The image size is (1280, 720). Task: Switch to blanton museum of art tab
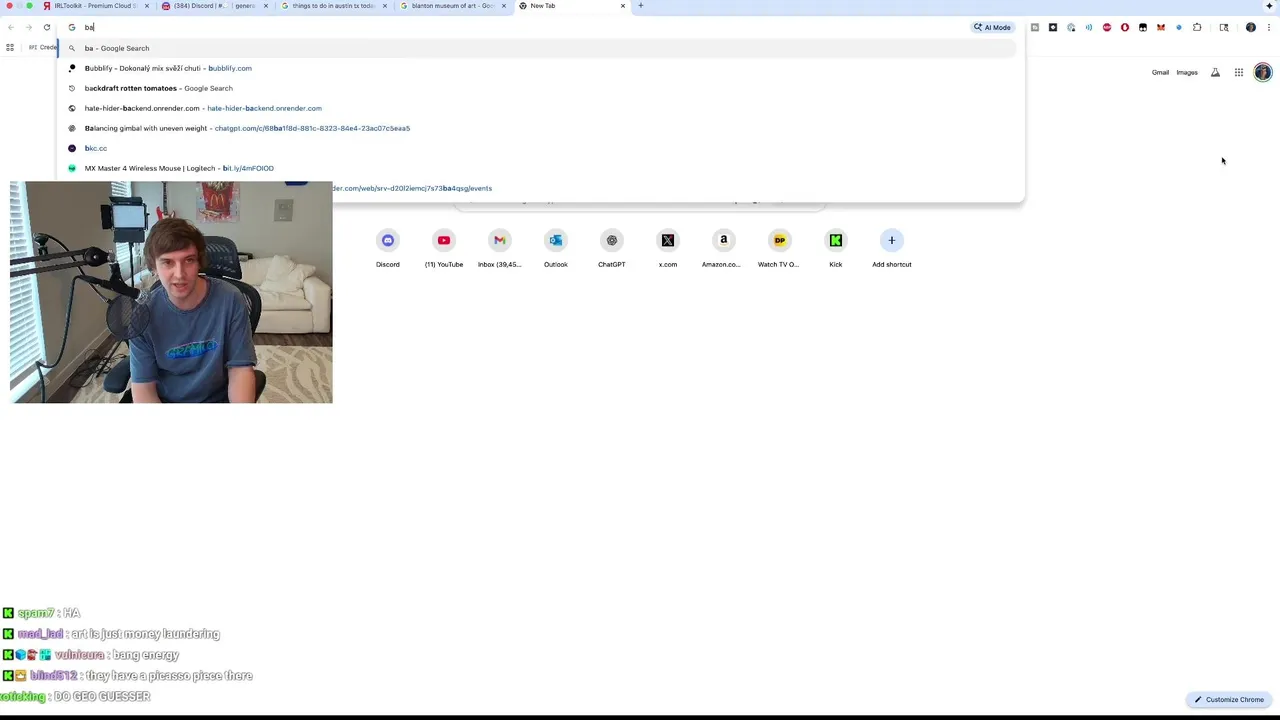pyautogui.click(x=452, y=6)
